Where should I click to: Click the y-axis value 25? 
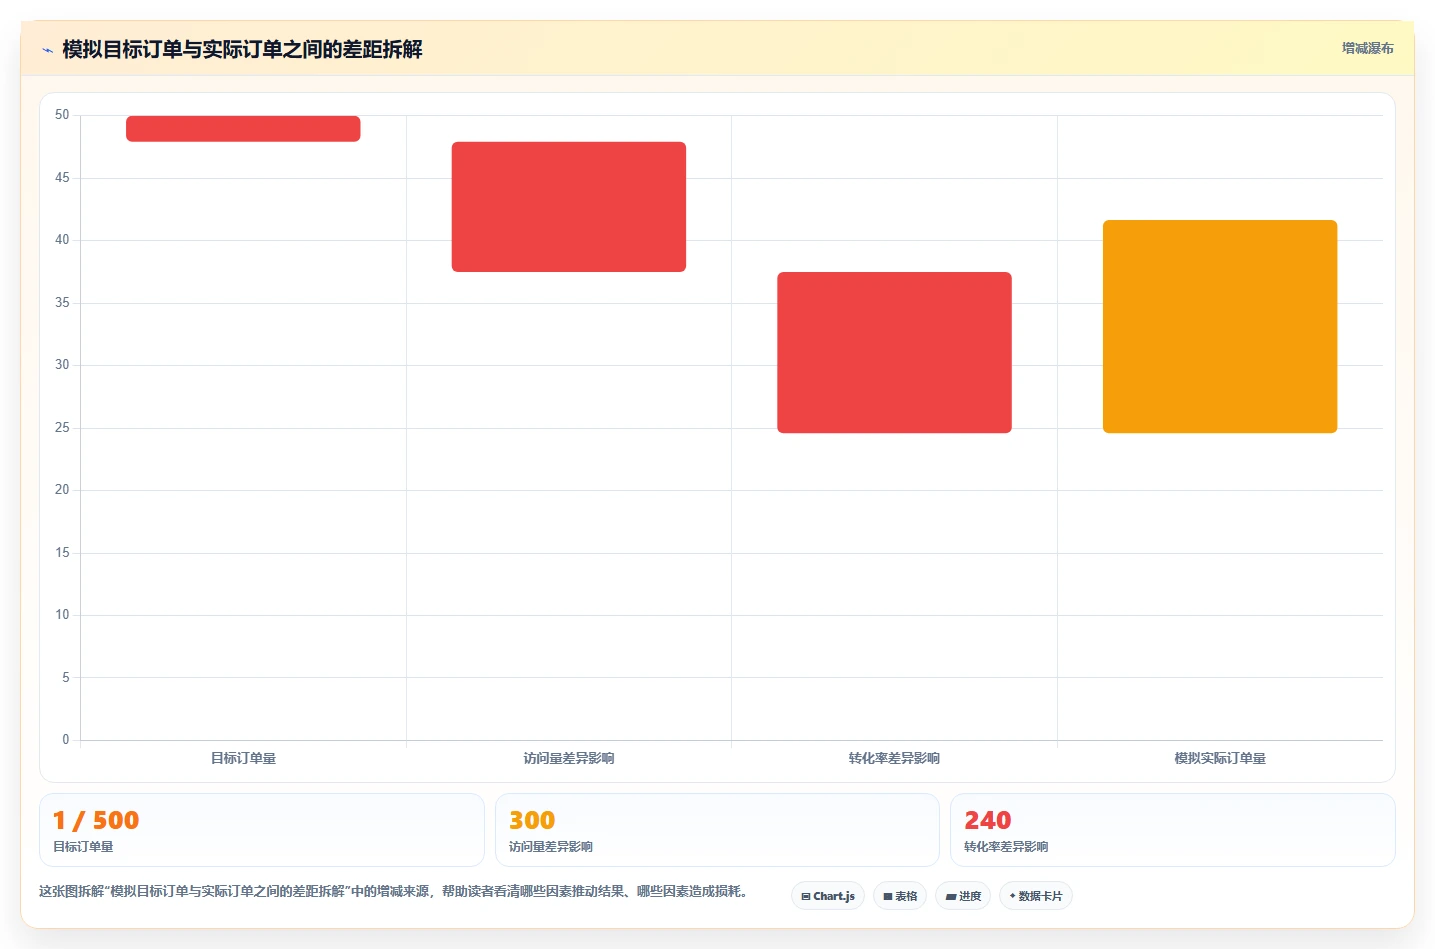click(x=62, y=428)
